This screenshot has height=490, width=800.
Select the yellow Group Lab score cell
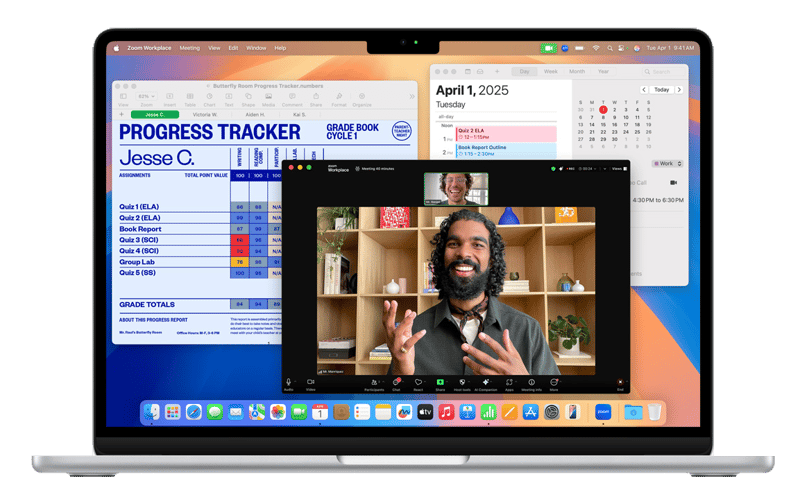pyautogui.click(x=239, y=262)
